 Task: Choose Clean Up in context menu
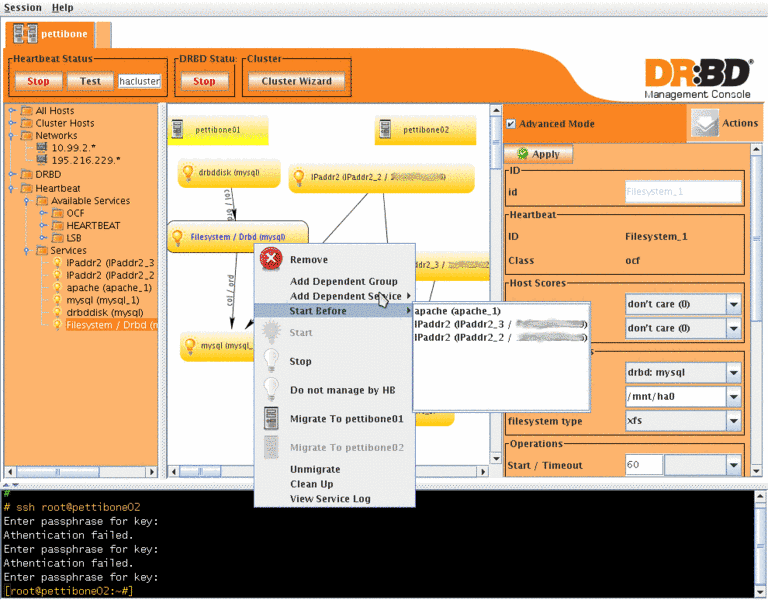click(x=312, y=484)
